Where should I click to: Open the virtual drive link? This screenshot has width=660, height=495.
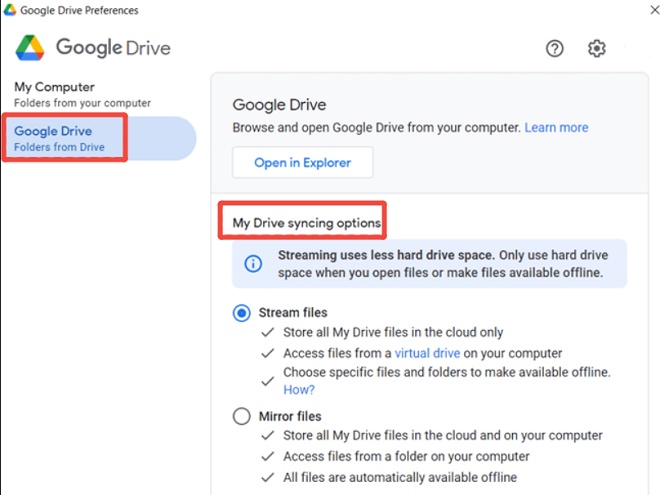pos(427,353)
